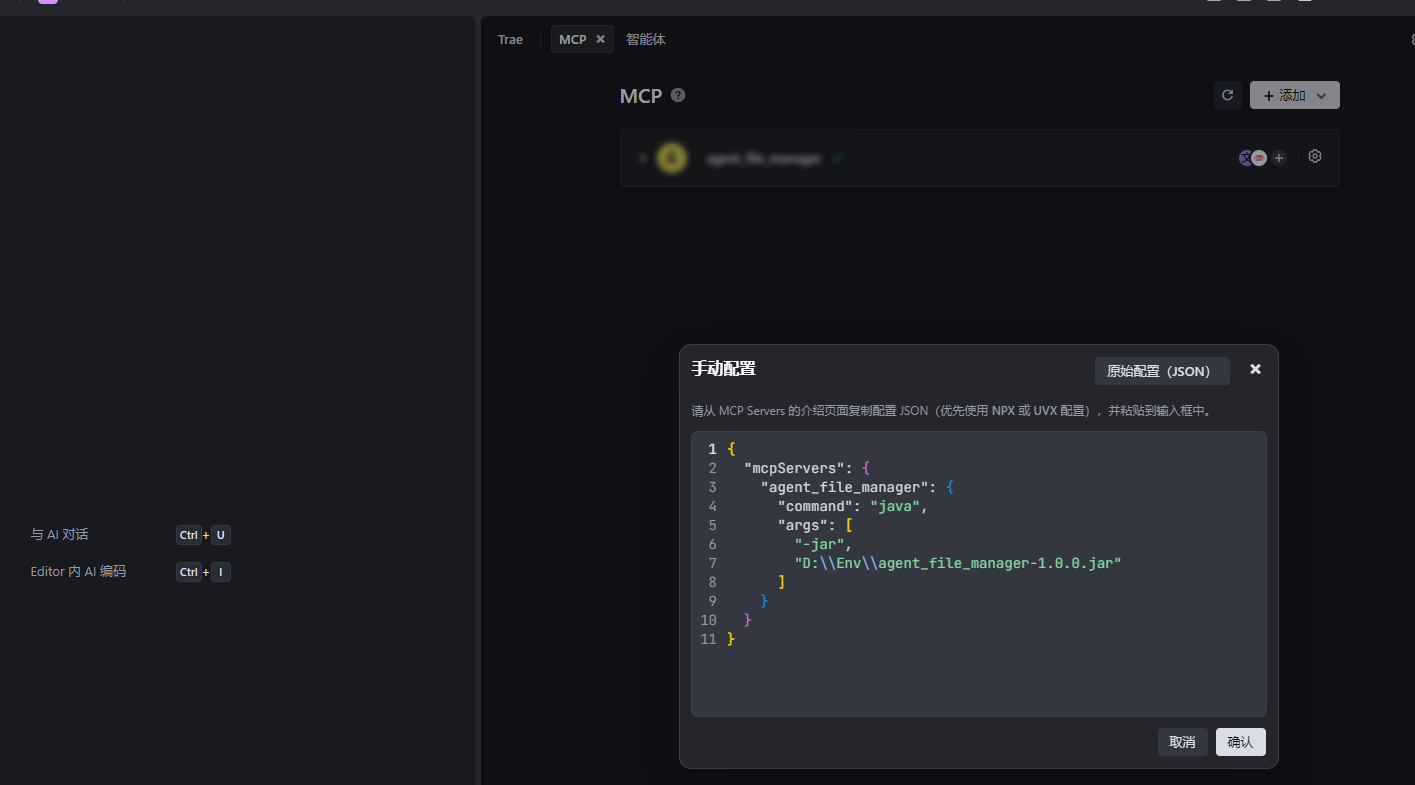Close the 手动配置 dialog
Image resolution: width=1415 pixels, height=785 pixels.
[1255, 368]
